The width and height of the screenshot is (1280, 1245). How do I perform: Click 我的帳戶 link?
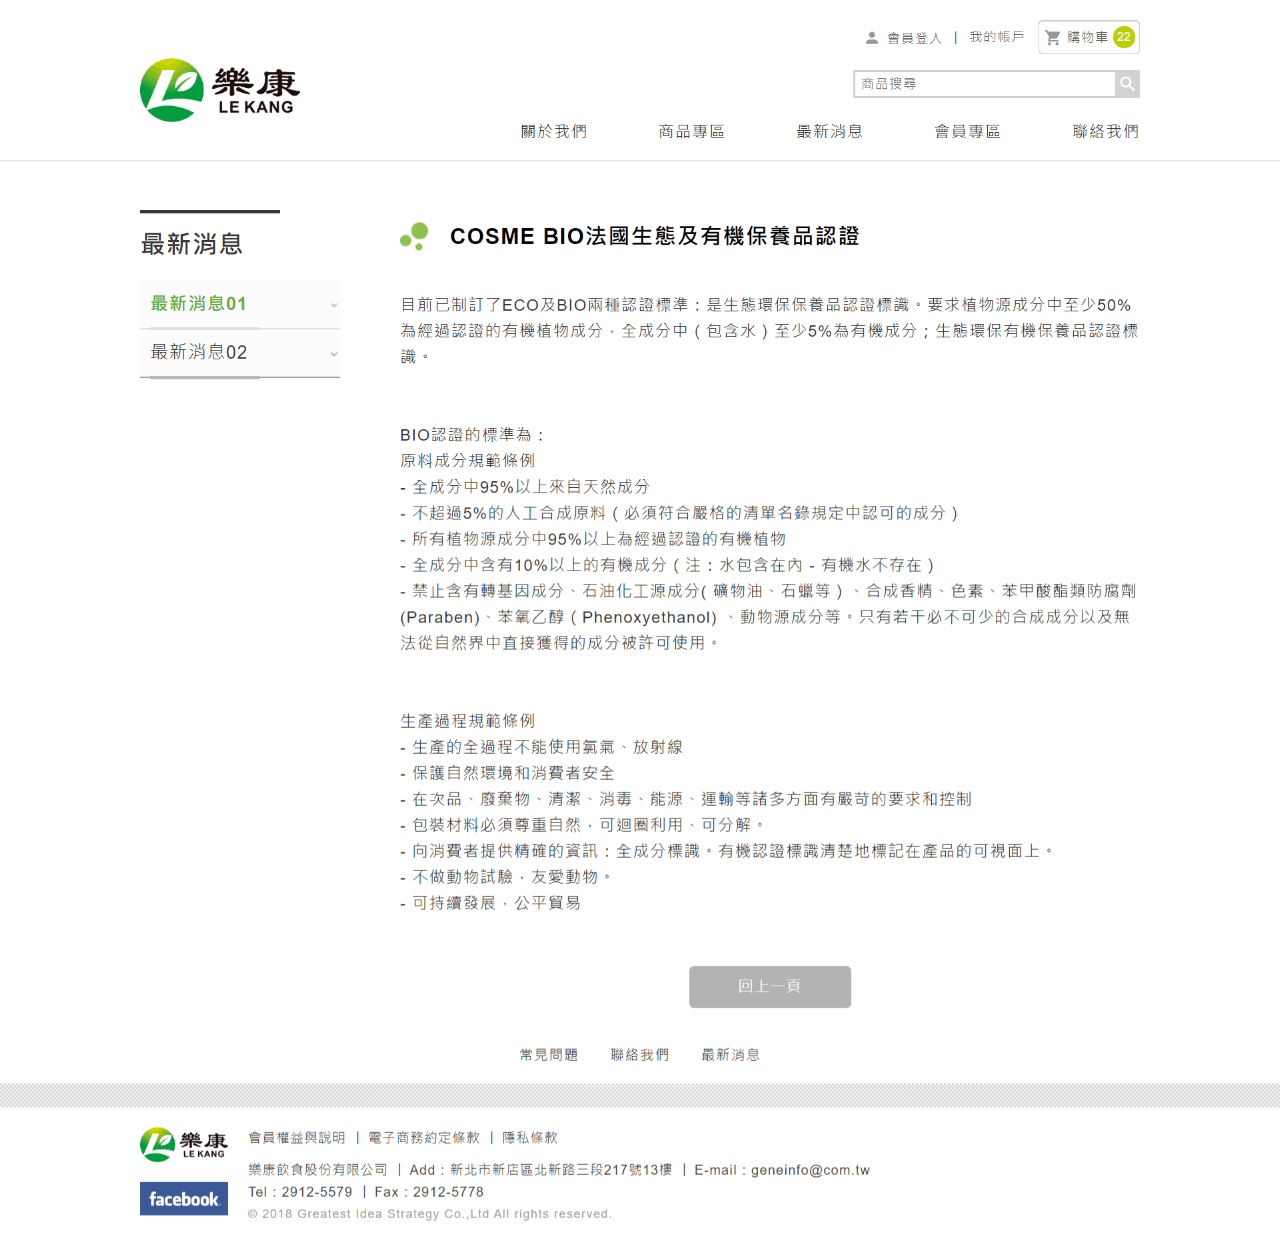pyautogui.click(x=997, y=37)
